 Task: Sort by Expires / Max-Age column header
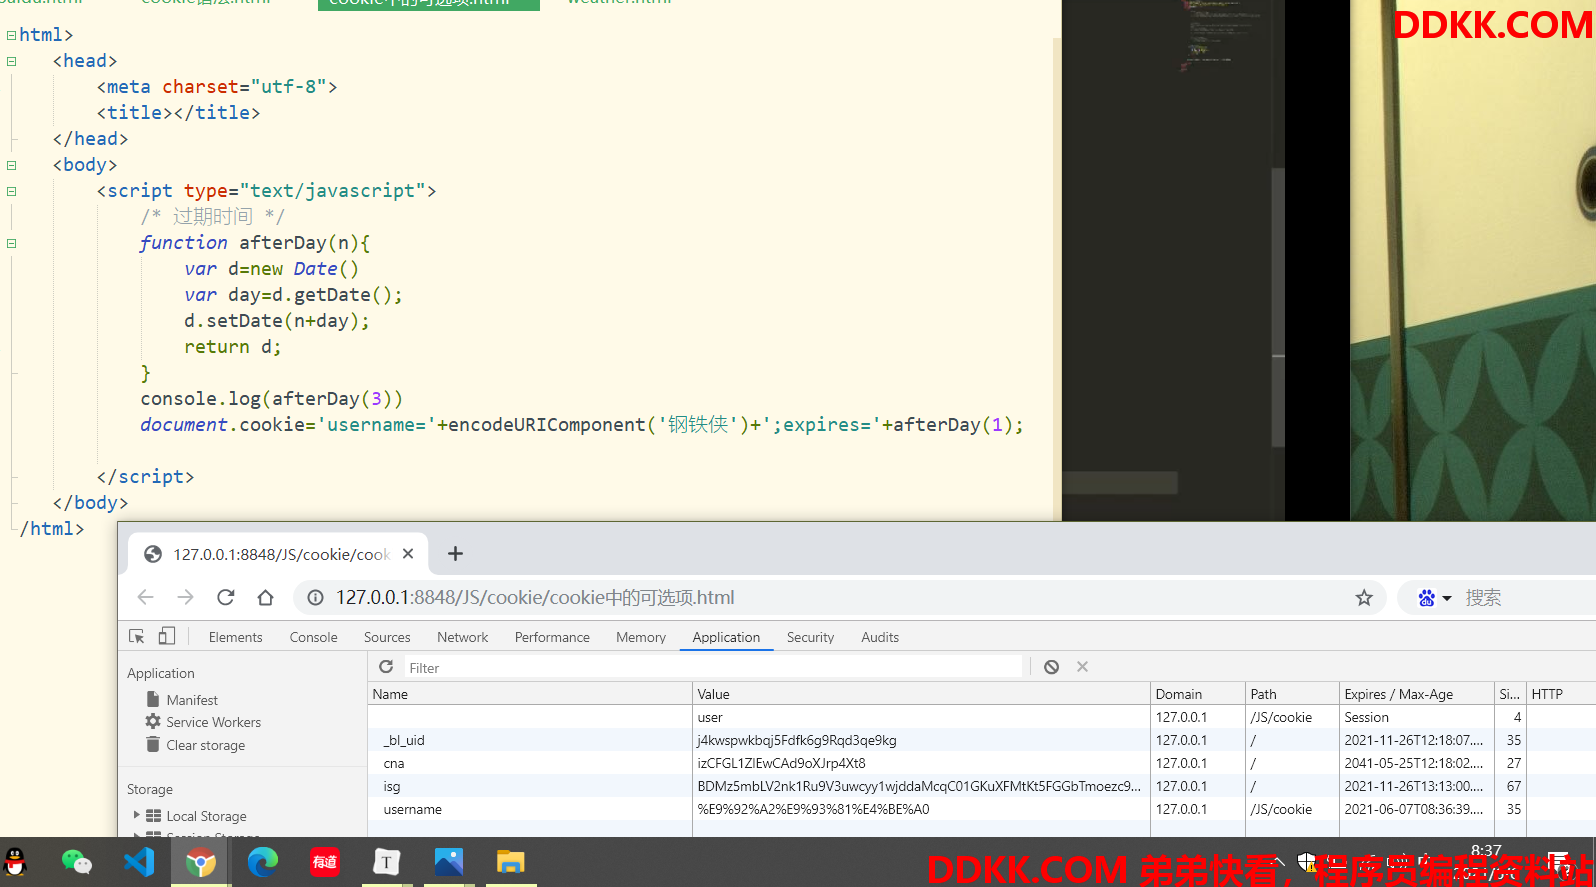point(1417,694)
